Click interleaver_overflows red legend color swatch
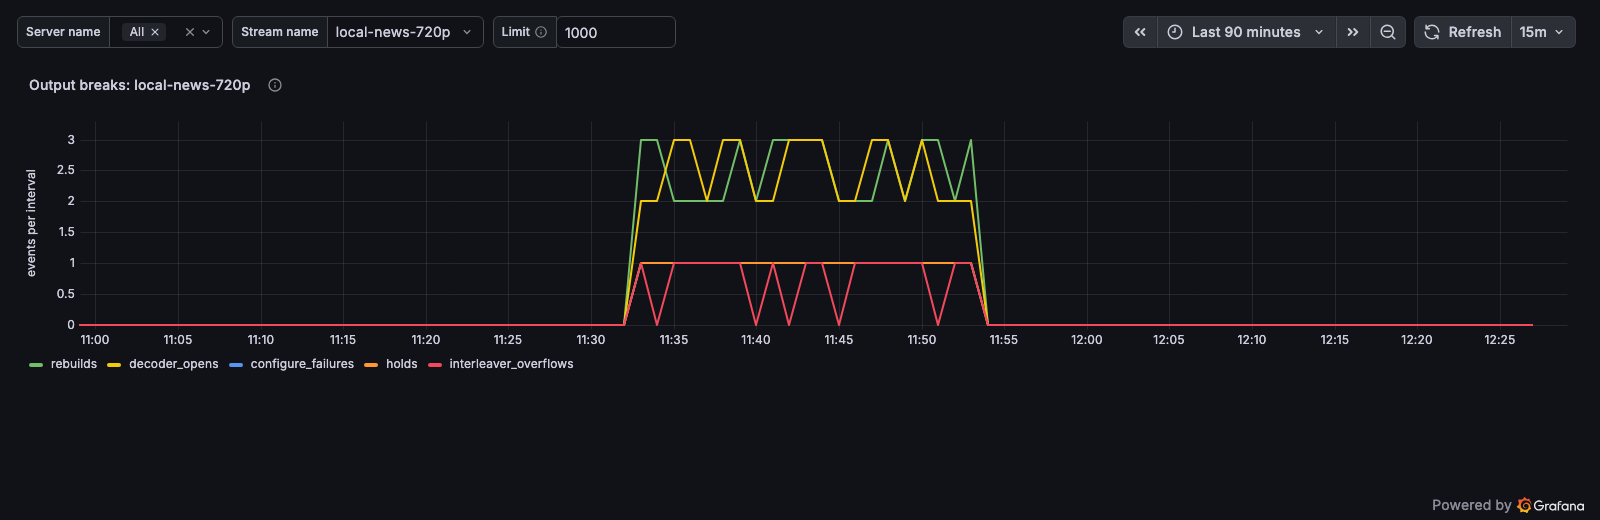 click(x=435, y=365)
